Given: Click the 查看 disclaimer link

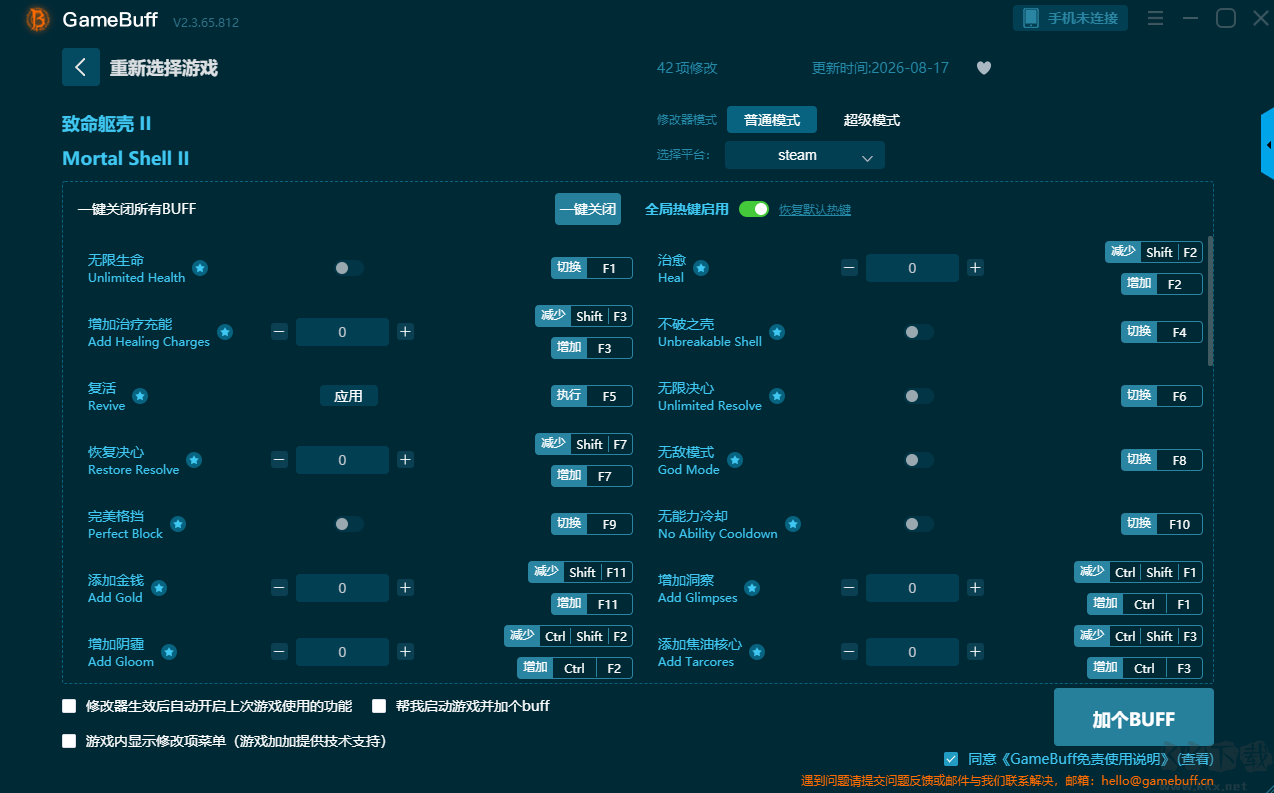Looking at the screenshot, I should 1195,759.
